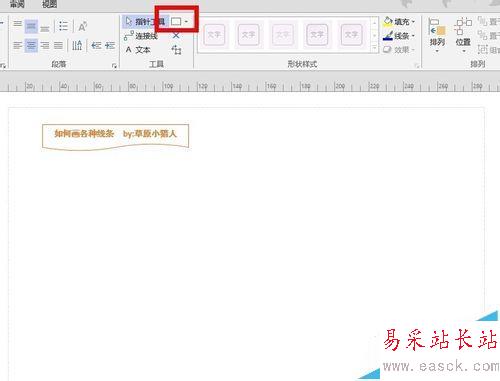Decrease paragraph indent
This screenshot has height=381, width=500.
pos(96,45)
